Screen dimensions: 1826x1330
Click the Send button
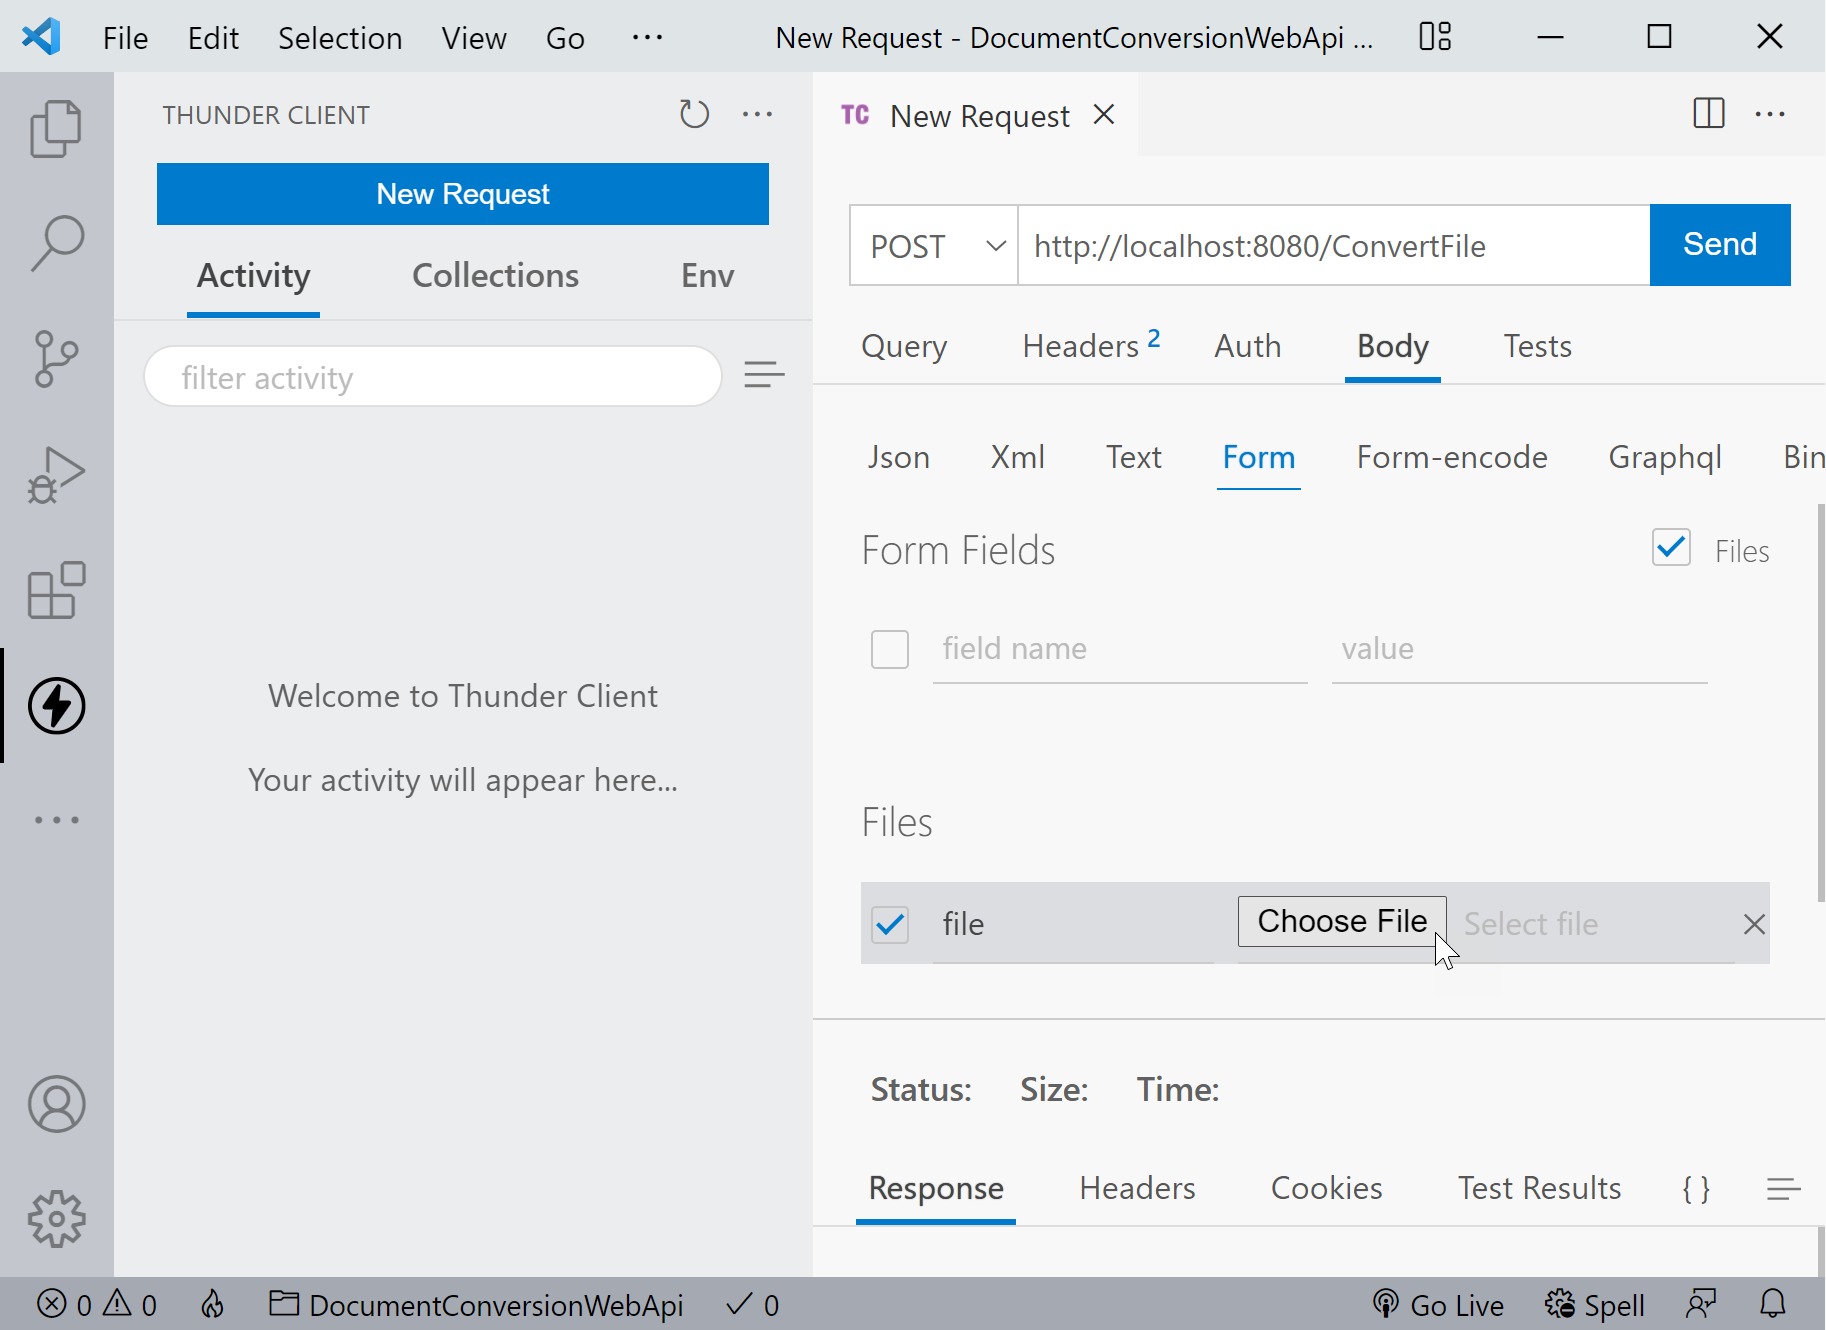(1719, 245)
